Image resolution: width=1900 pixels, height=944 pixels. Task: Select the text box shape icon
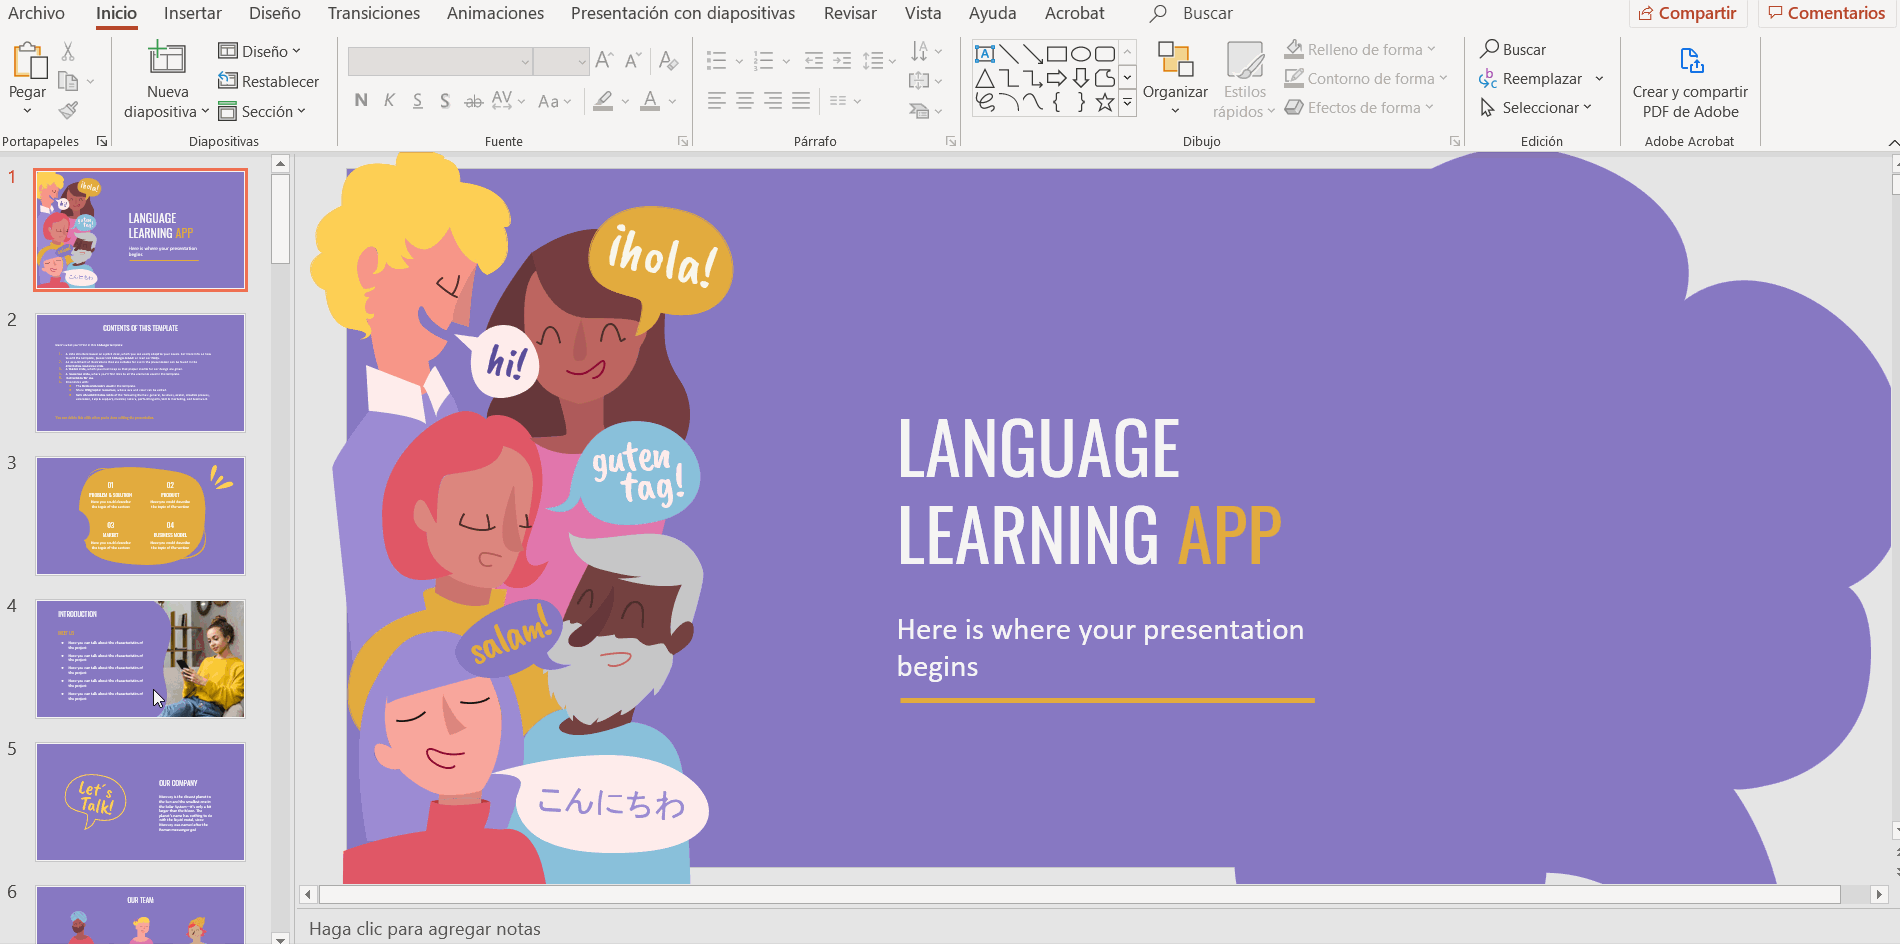point(985,54)
